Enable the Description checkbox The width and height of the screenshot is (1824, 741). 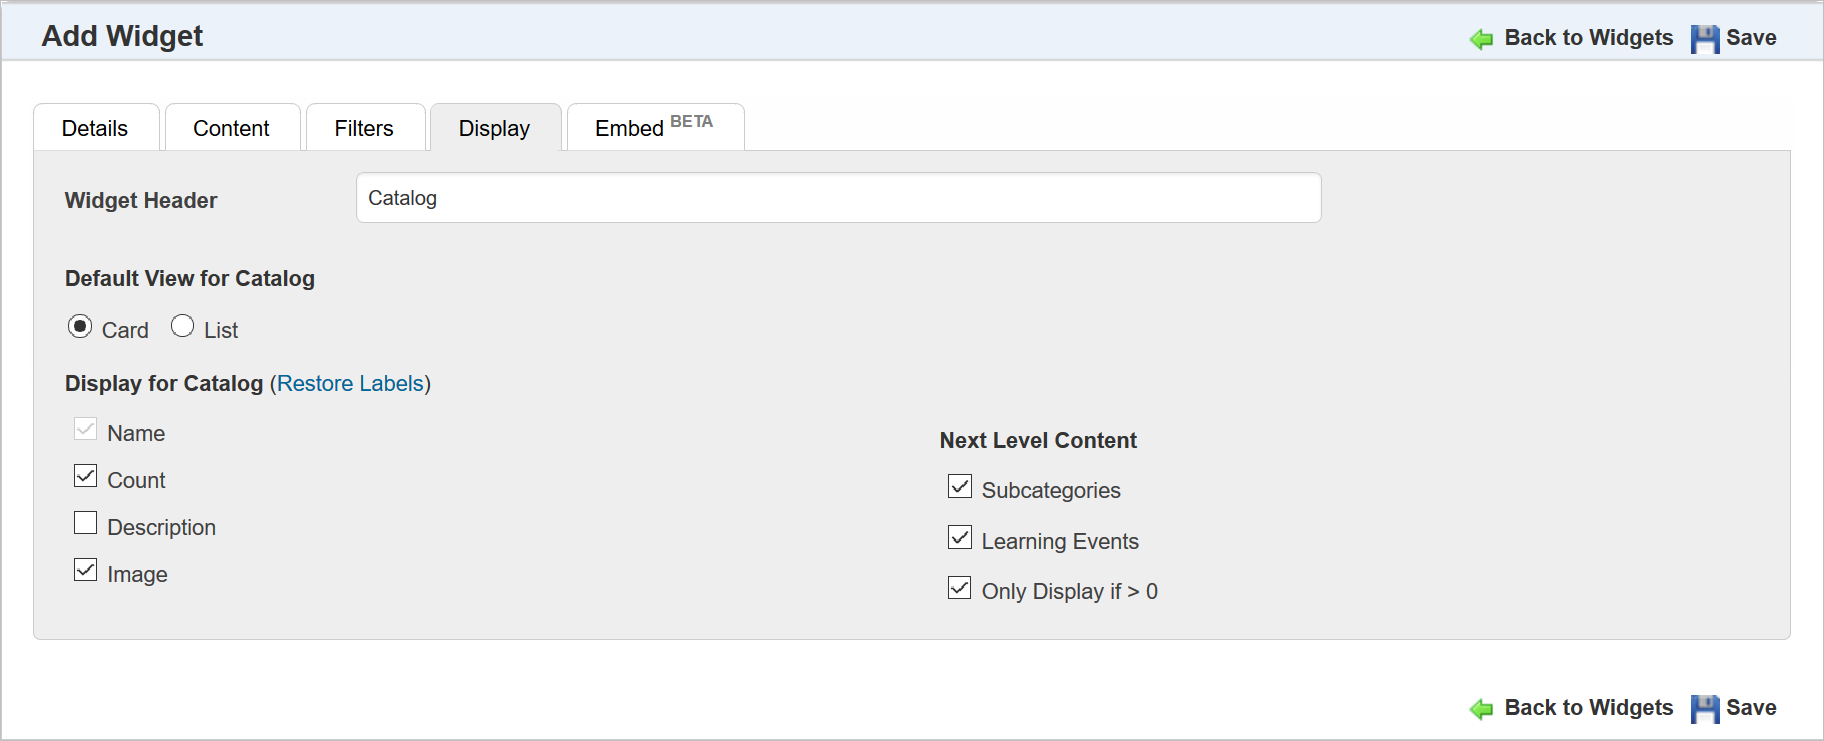coord(86,523)
